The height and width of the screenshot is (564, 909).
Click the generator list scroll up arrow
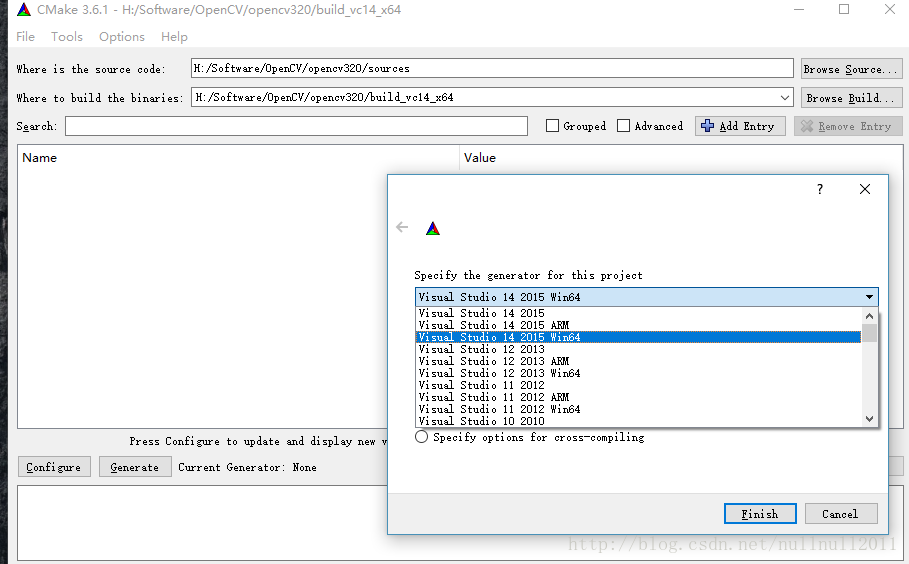pyautogui.click(x=869, y=316)
